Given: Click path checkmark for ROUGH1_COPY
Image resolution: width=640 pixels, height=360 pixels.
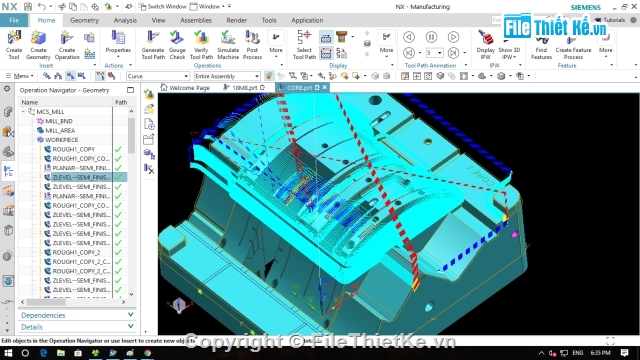Looking at the screenshot, I should coord(118,149).
